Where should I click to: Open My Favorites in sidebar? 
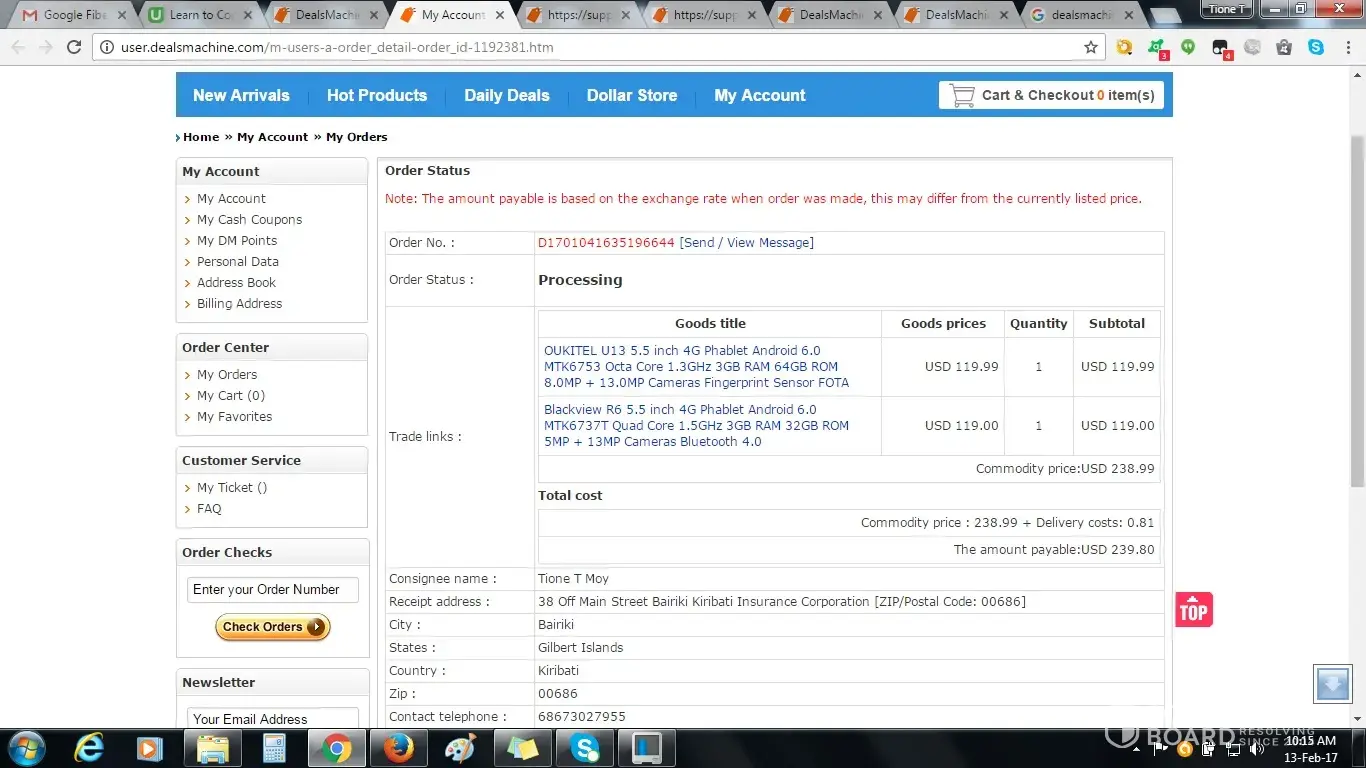pos(234,416)
